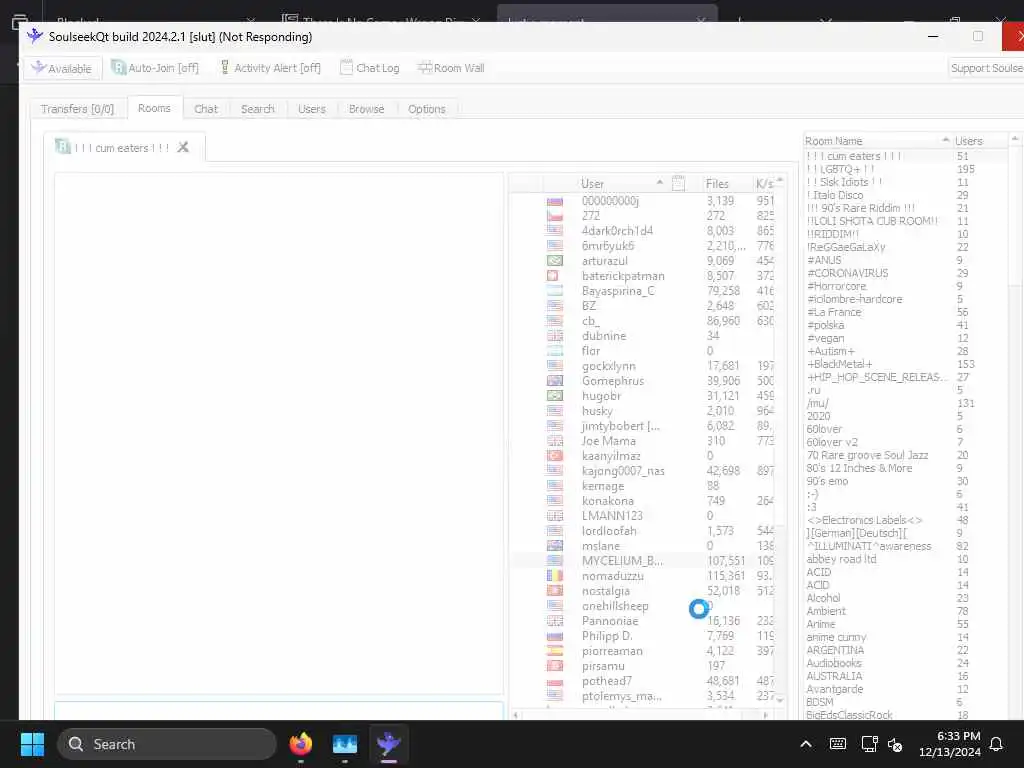Viewport: 1024px width, 768px height.
Task: Click the user list vertical scrollbar
Action: tap(780, 440)
